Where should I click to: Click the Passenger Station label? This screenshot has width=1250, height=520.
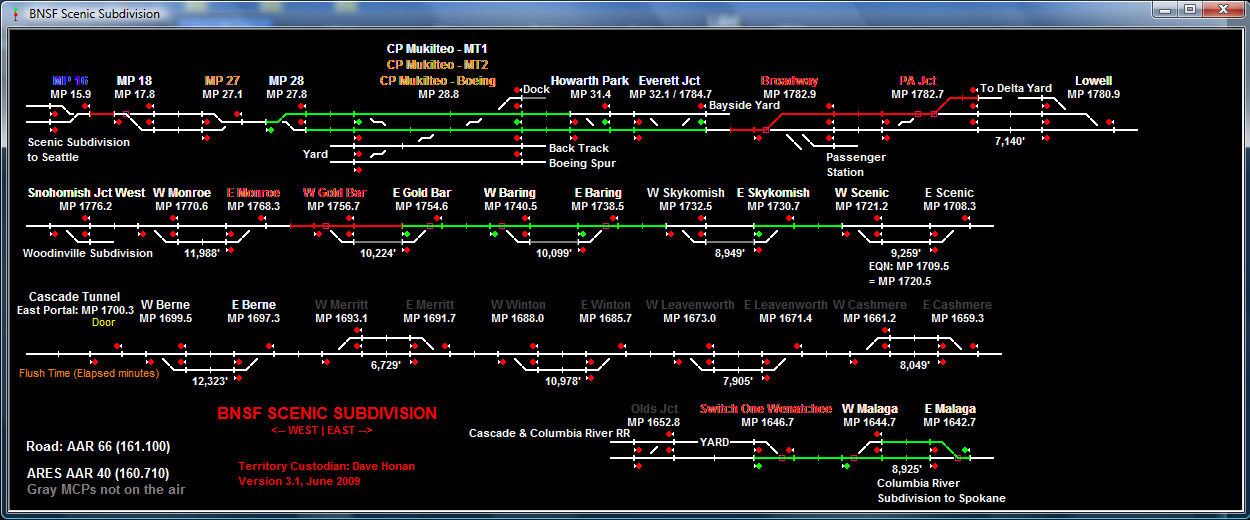point(856,165)
